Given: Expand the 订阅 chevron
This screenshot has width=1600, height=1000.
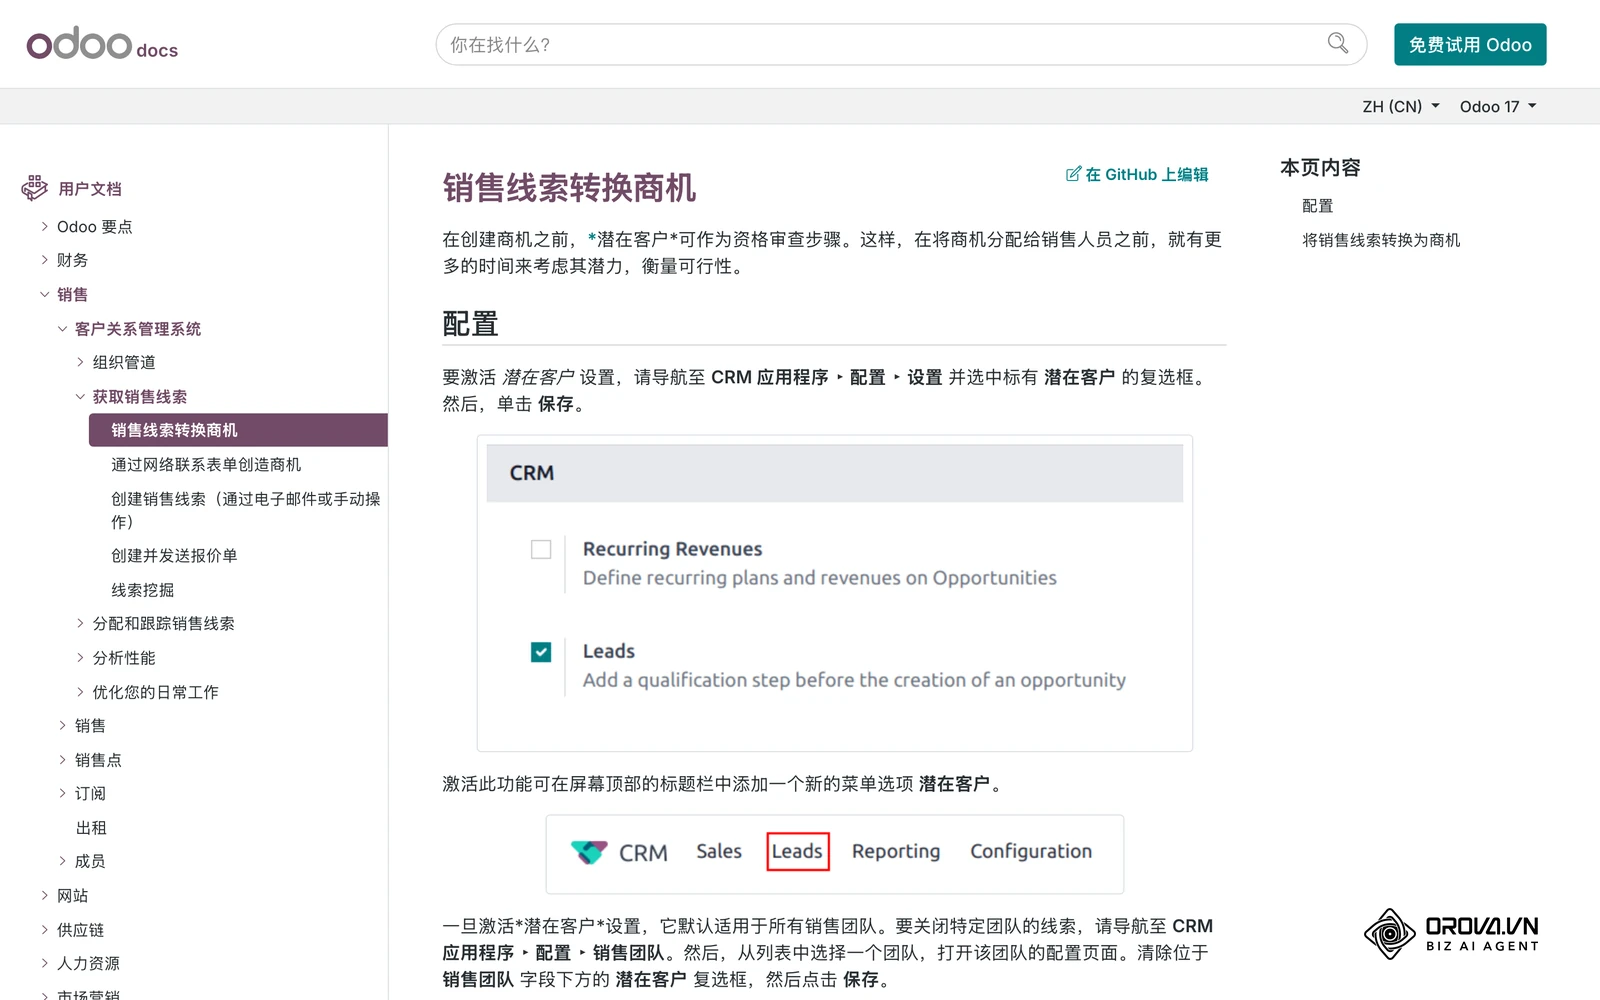Looking at the screenshot, I should [62, 793].
